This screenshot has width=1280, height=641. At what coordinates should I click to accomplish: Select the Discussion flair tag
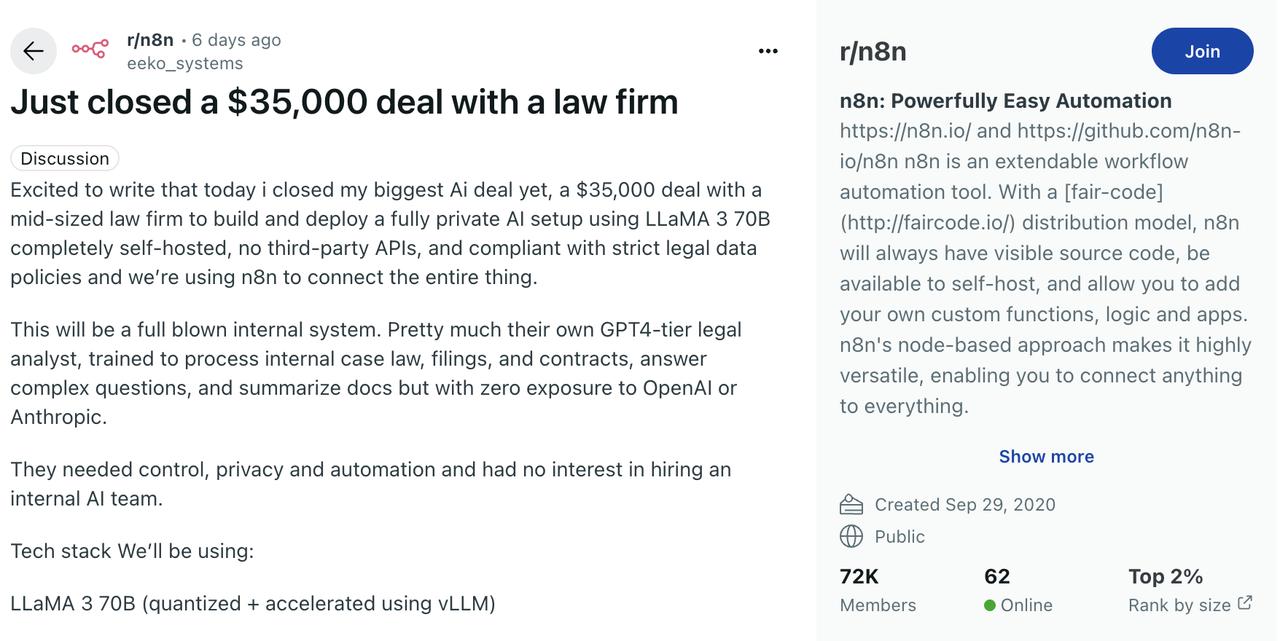coord(65,158)
